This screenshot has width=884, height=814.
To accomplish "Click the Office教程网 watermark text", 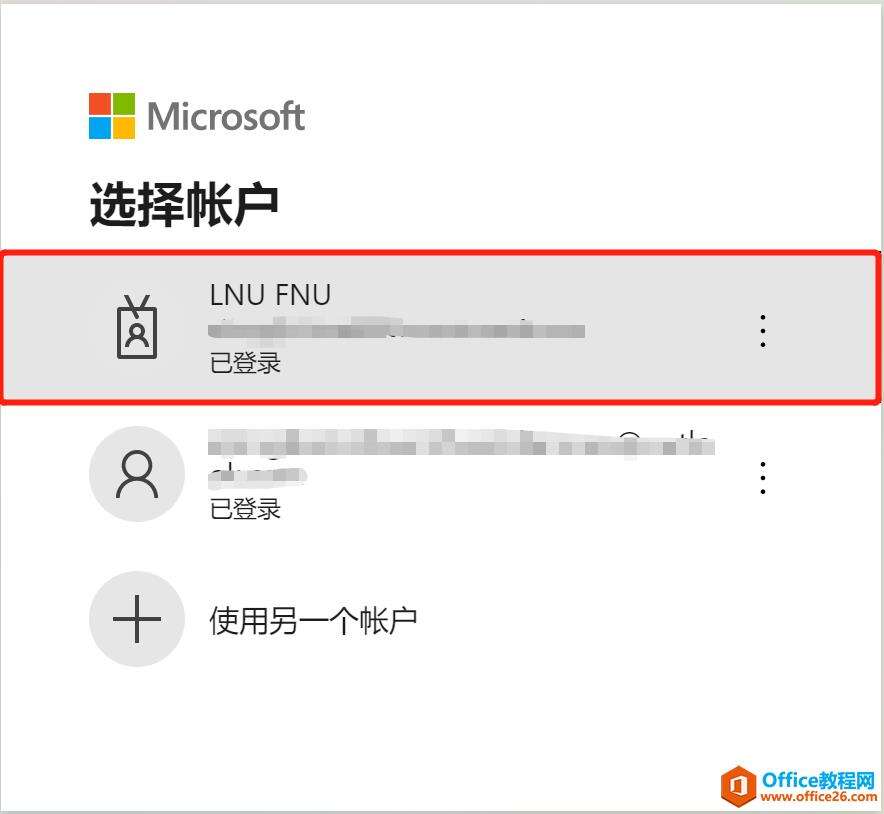I will click(818, 780).
